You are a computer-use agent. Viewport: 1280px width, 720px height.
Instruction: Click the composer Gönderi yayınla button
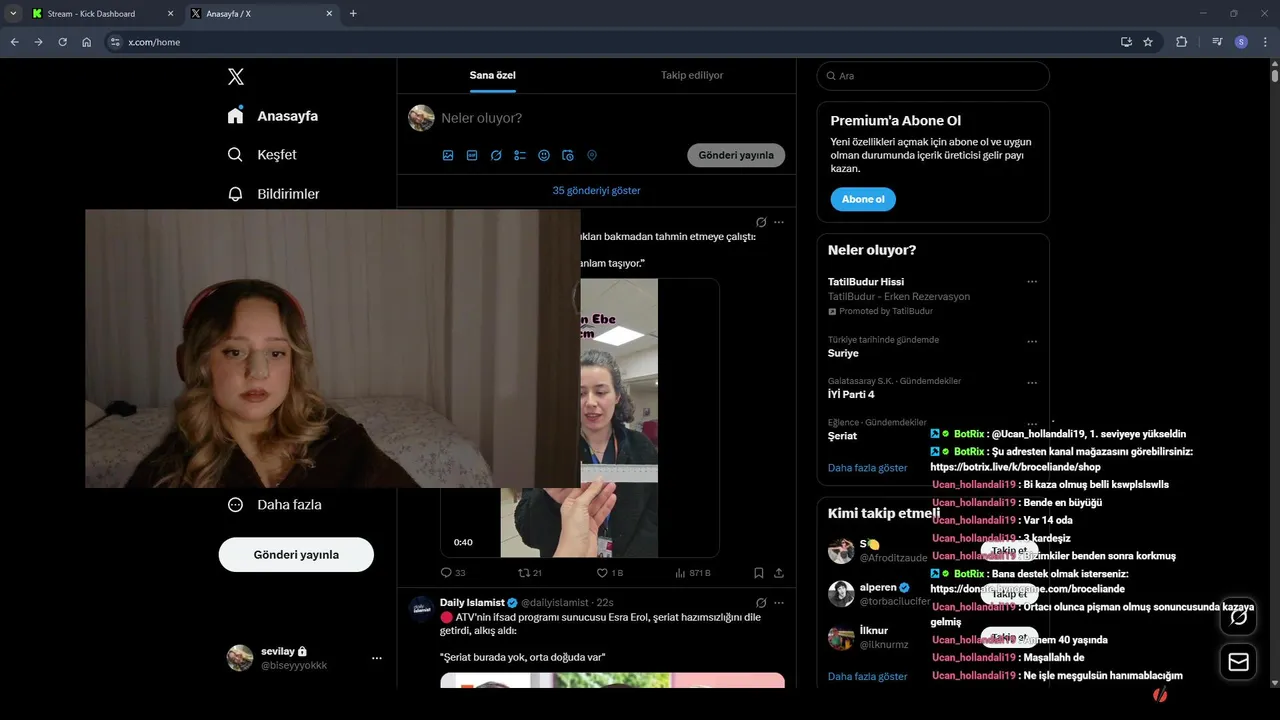pyautogui.click(x=736, y=156)
